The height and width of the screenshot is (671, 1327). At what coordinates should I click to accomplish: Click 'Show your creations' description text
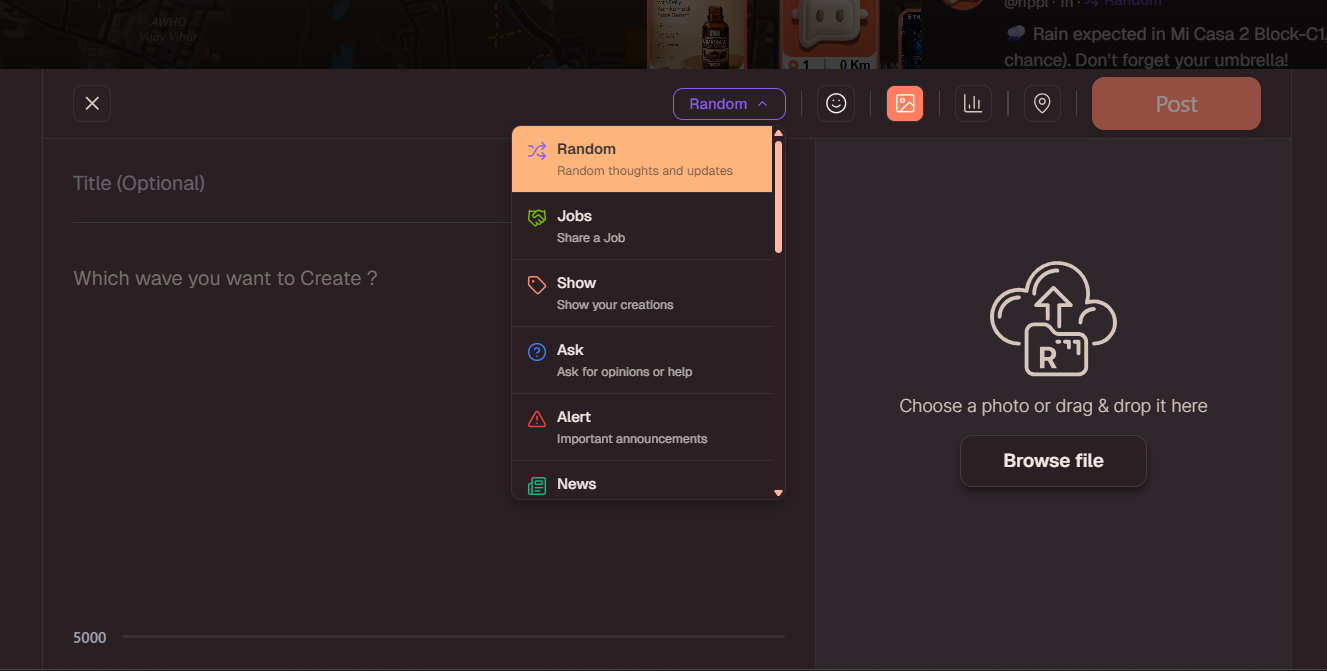(615, 305)
